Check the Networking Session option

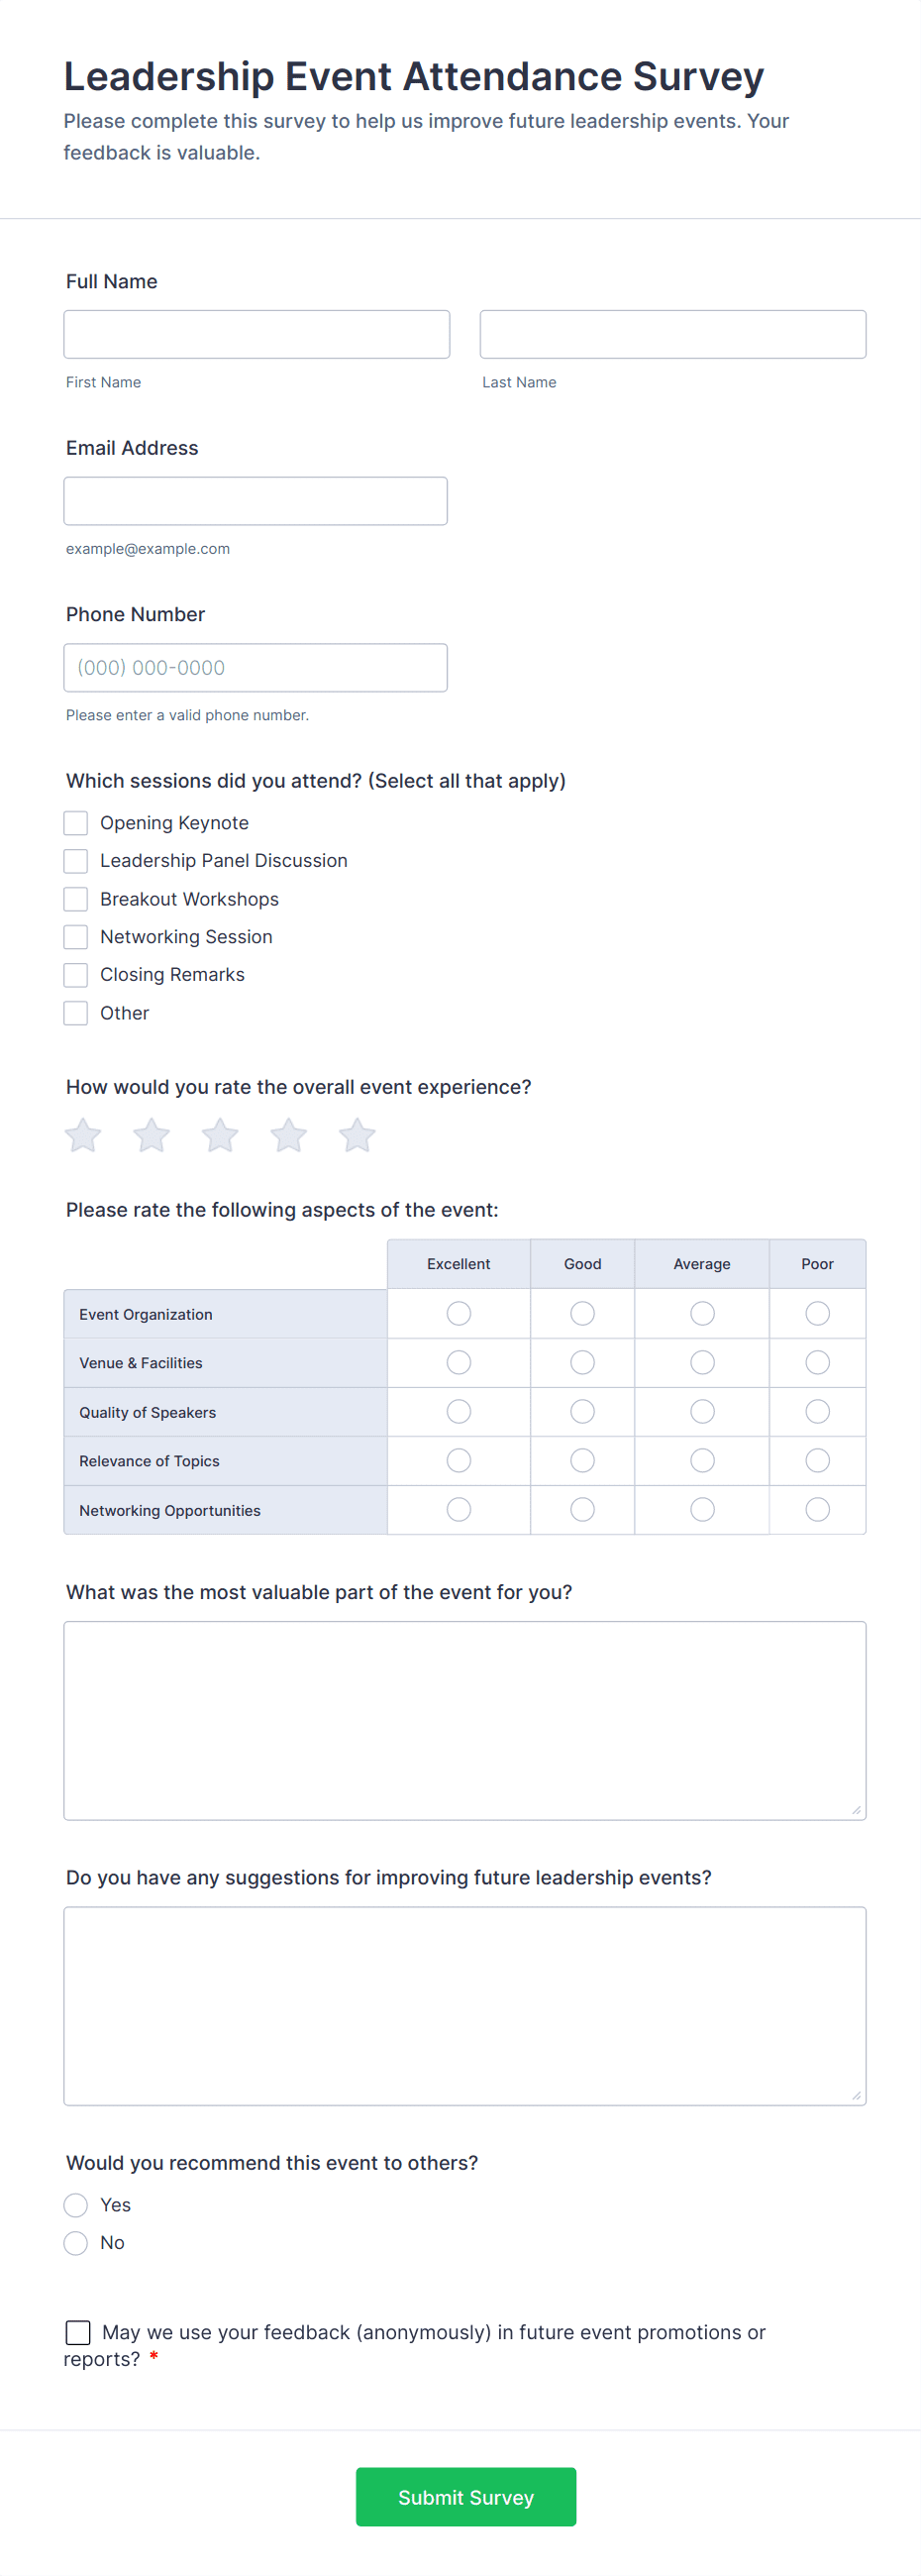tap(76, 937)
